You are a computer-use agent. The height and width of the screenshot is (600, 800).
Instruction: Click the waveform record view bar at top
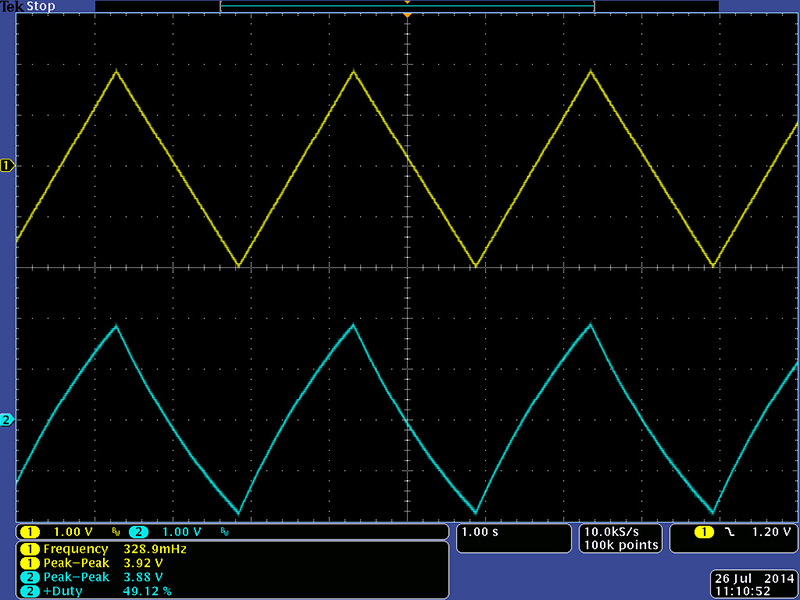pos(407,6)
